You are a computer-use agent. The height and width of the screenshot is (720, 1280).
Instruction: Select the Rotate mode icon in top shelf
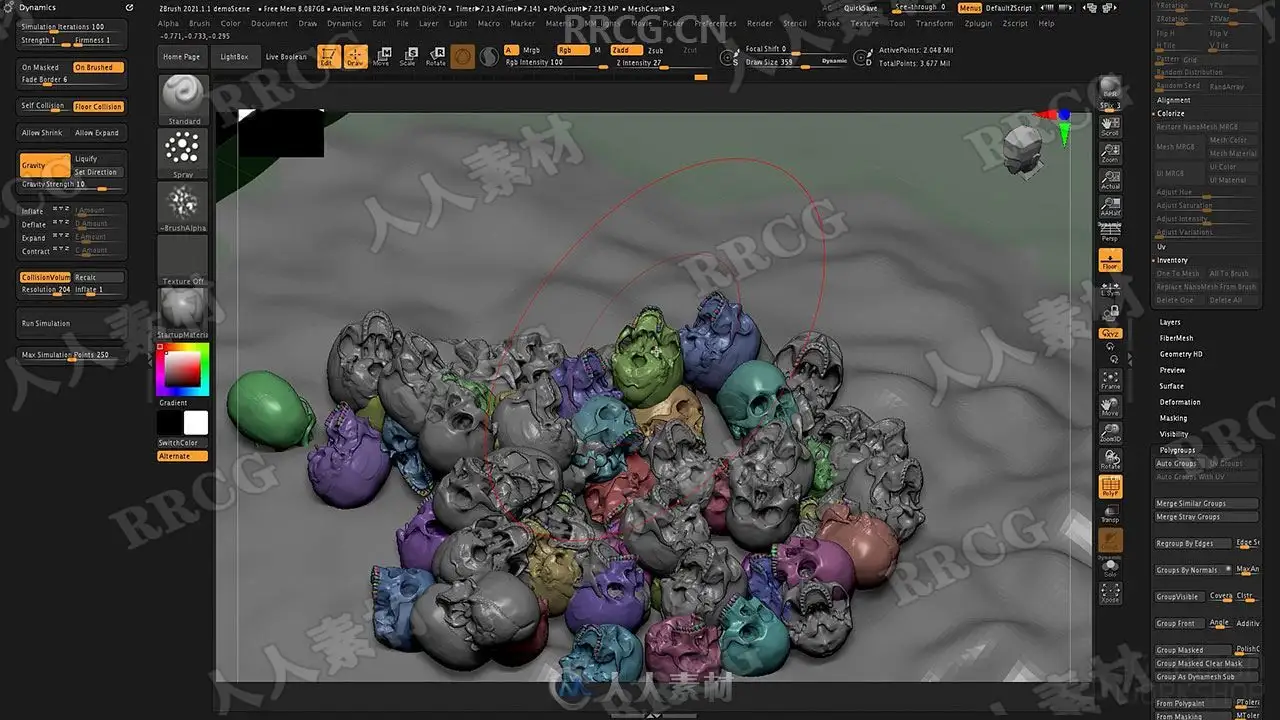436,57
